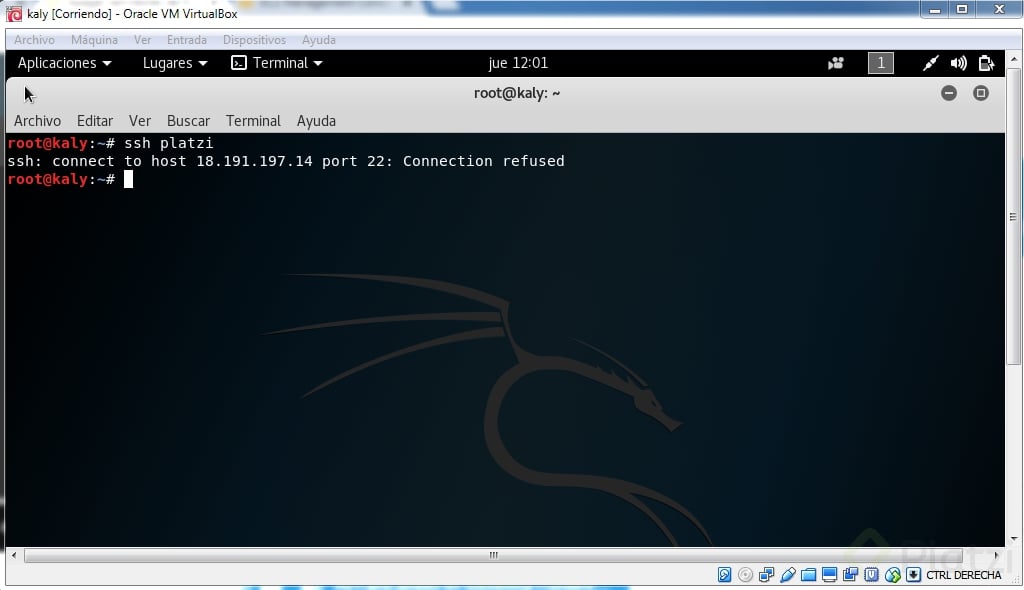Image resolution: width=1024 pixels, height=590 pixels.
Task: Click the keyboard capture down-arrow icon
Action: 914,575
